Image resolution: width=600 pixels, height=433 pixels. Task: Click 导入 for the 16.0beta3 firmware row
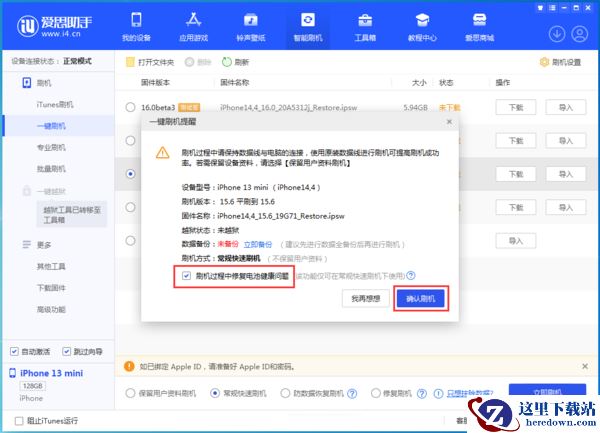566,107
